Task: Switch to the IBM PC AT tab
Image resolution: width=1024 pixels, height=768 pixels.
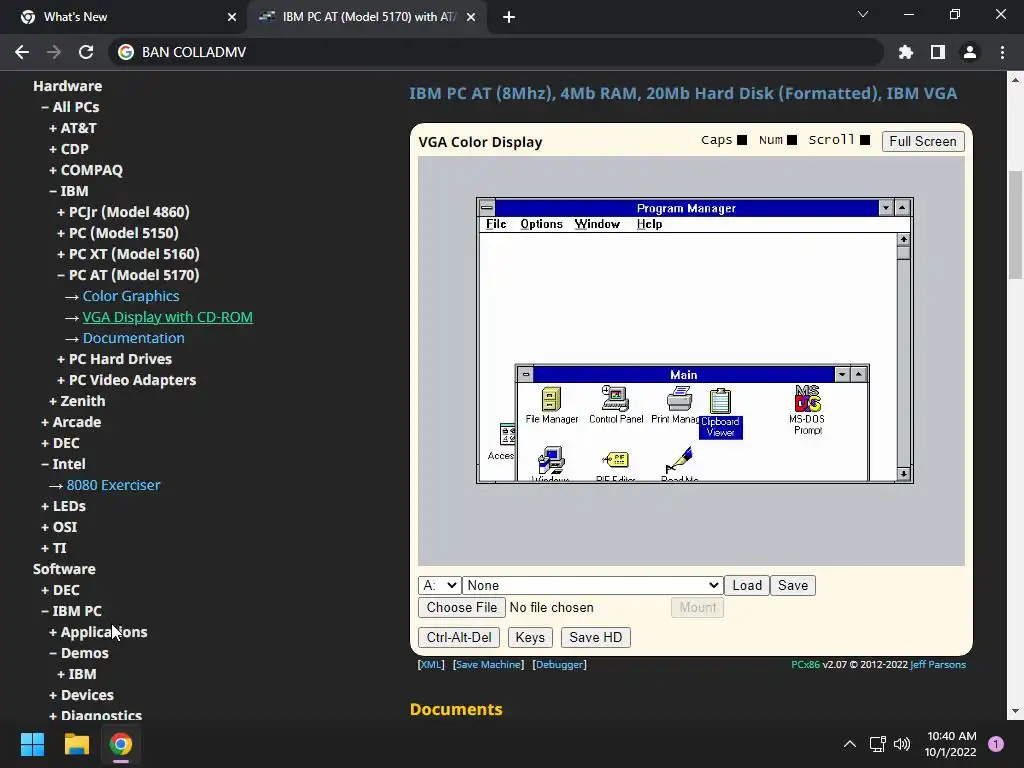Action: point(366,17)
